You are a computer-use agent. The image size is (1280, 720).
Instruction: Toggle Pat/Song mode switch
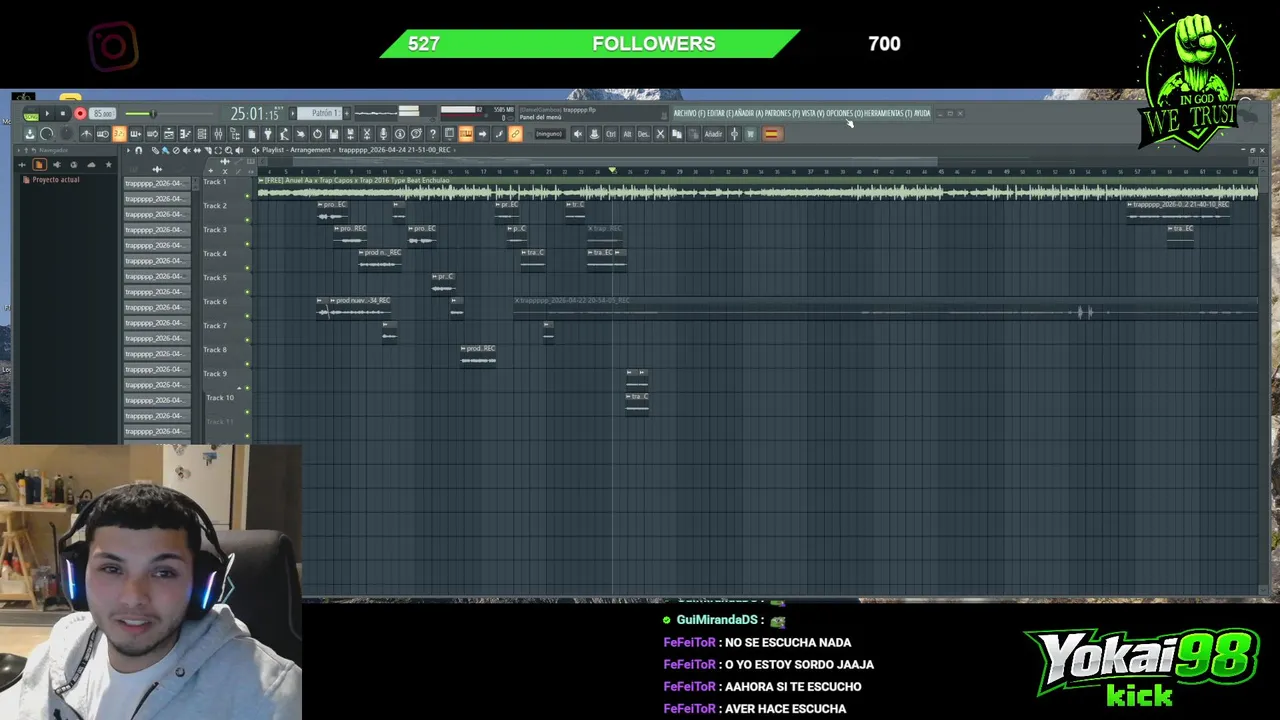click(x=31, y=113)
